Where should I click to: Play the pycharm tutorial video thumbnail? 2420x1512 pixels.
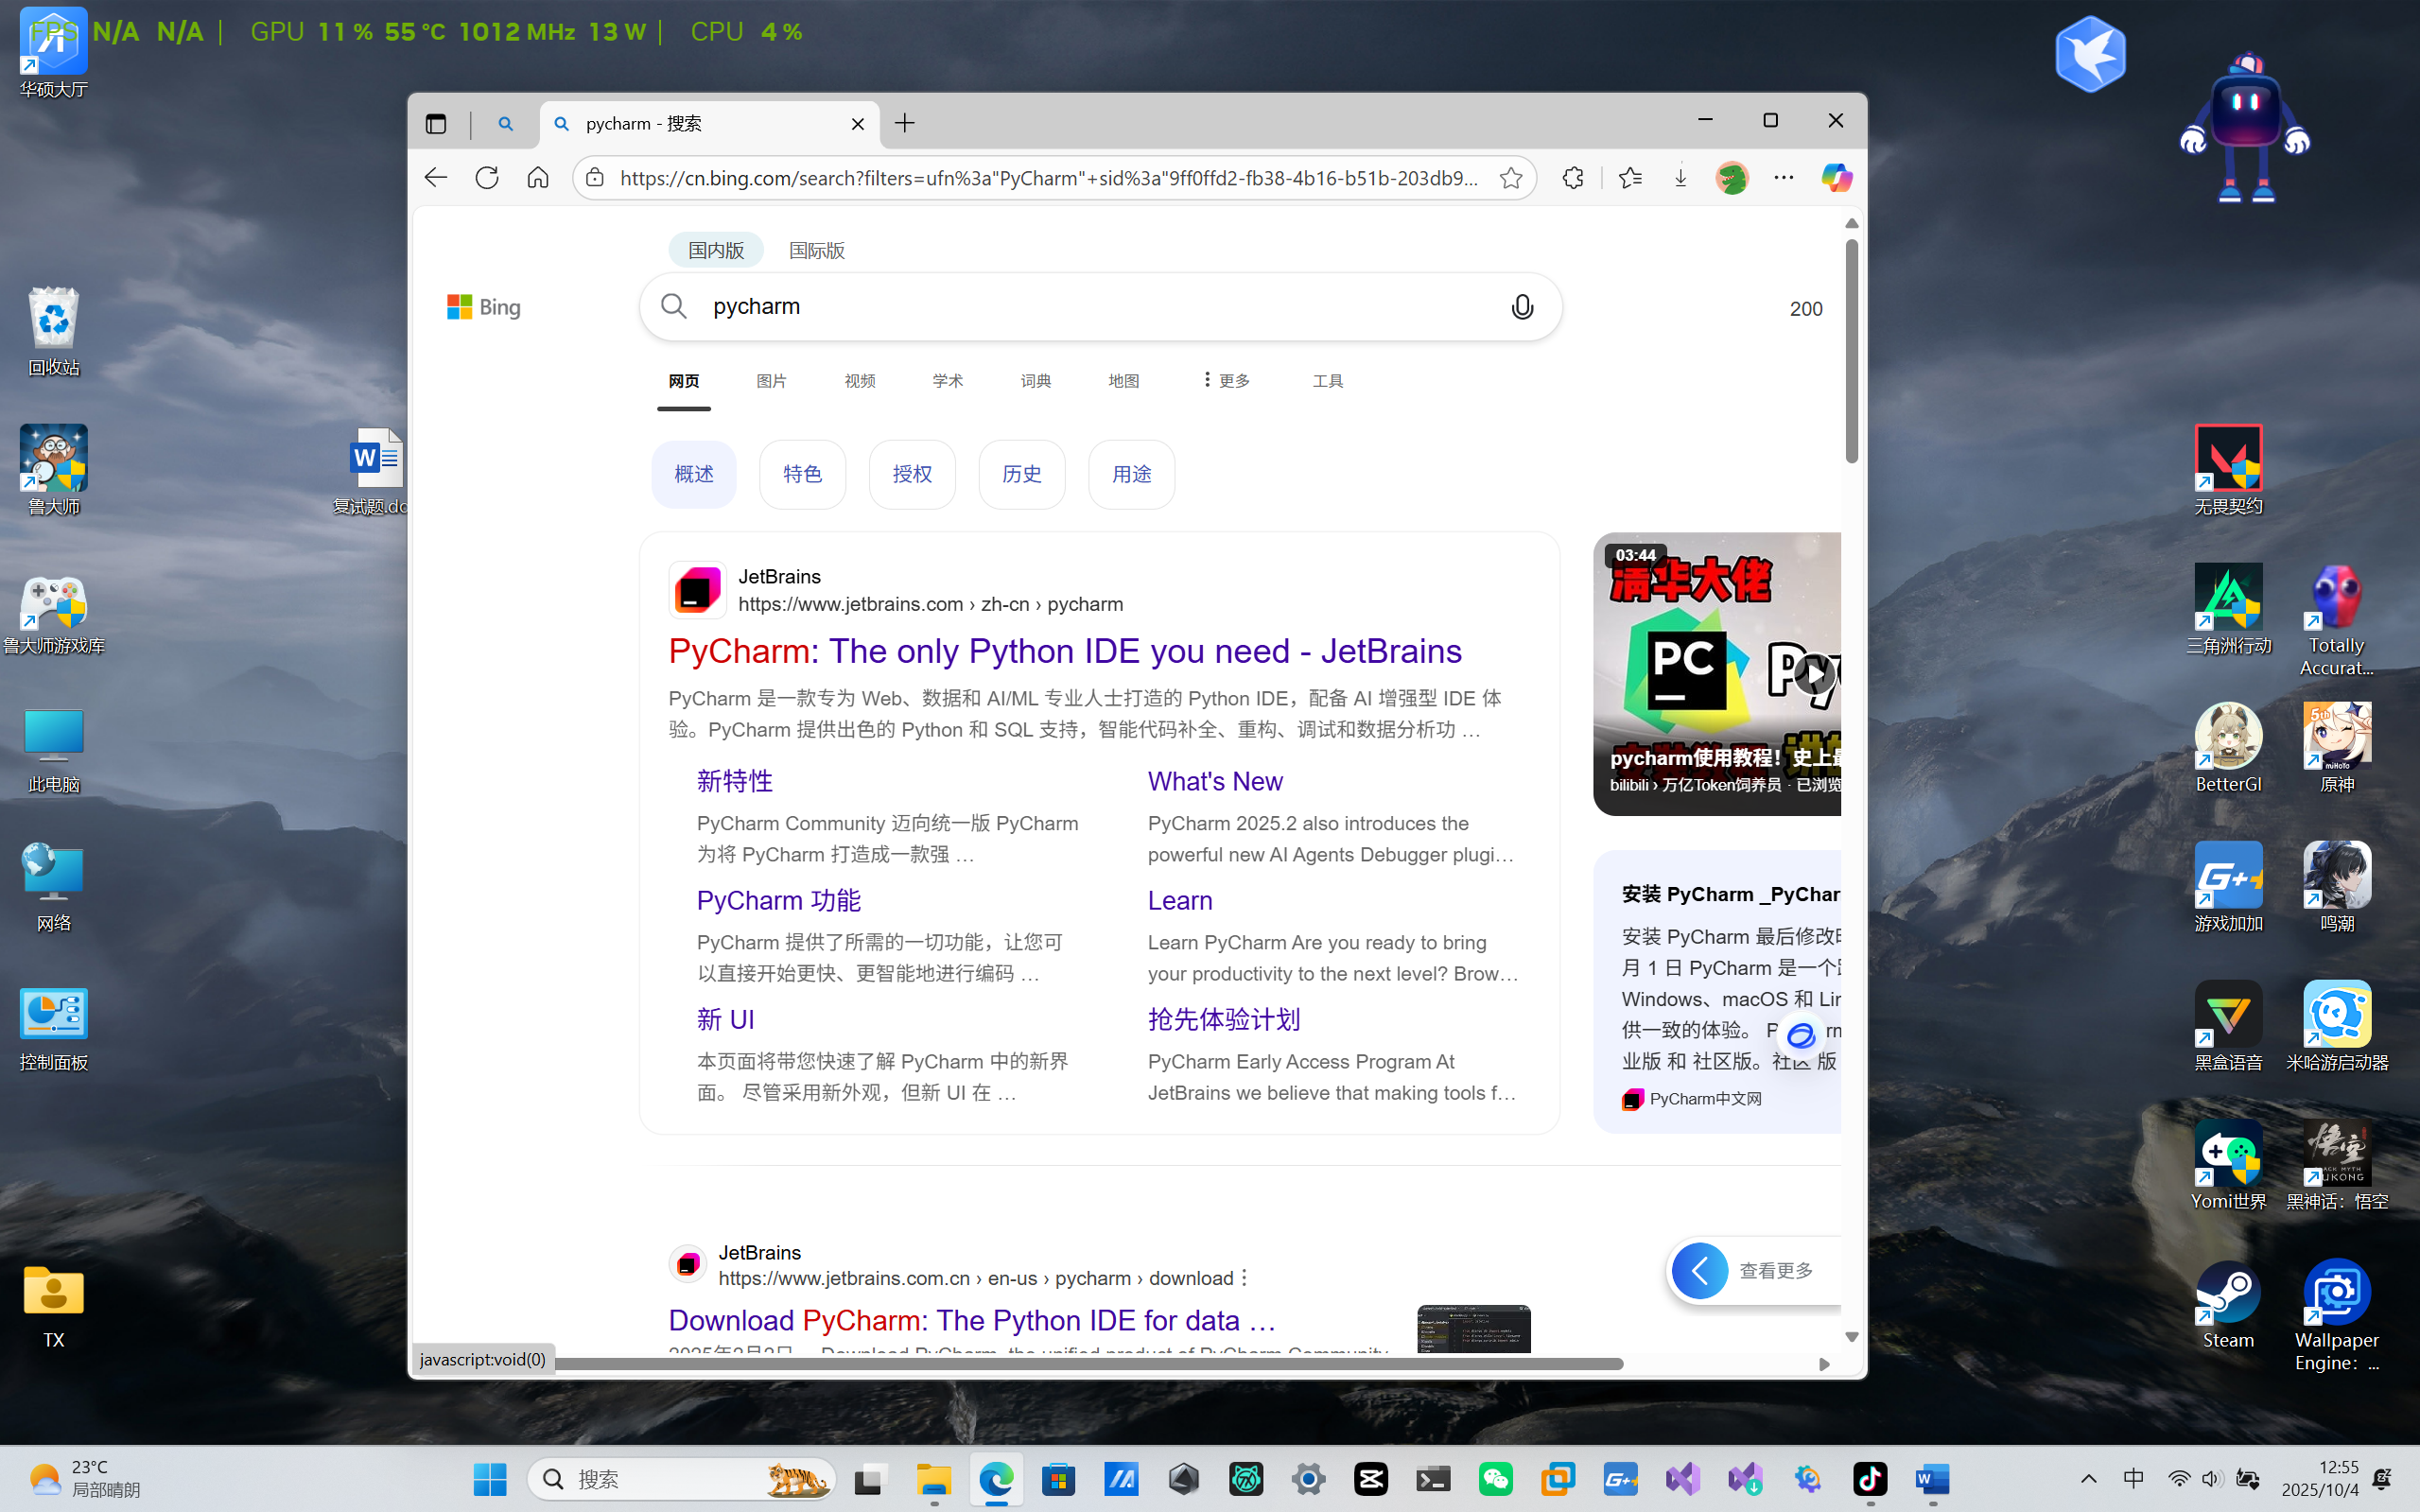point(1814,674)
